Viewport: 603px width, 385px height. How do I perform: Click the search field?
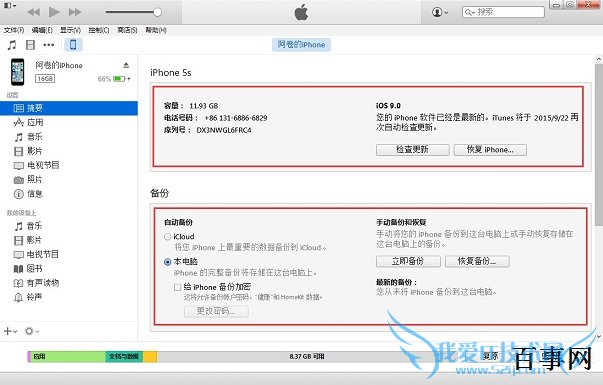pyautogui.click(x=503, y=12)
